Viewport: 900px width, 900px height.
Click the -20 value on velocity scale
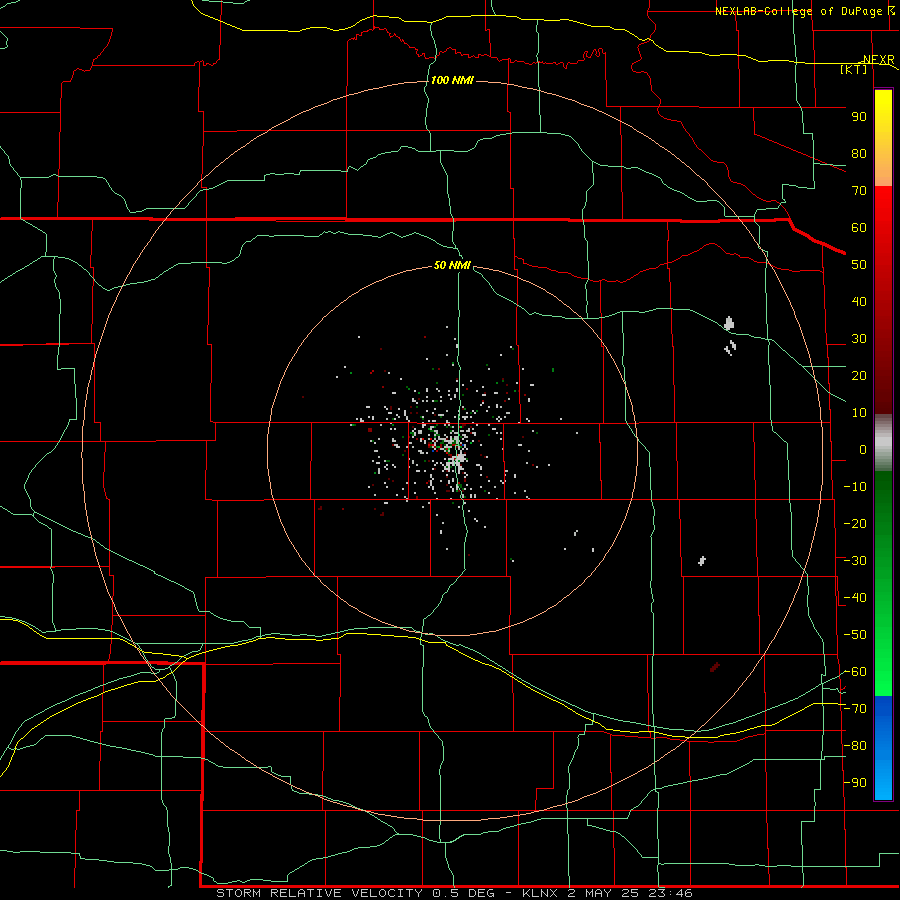coord(855,524)
